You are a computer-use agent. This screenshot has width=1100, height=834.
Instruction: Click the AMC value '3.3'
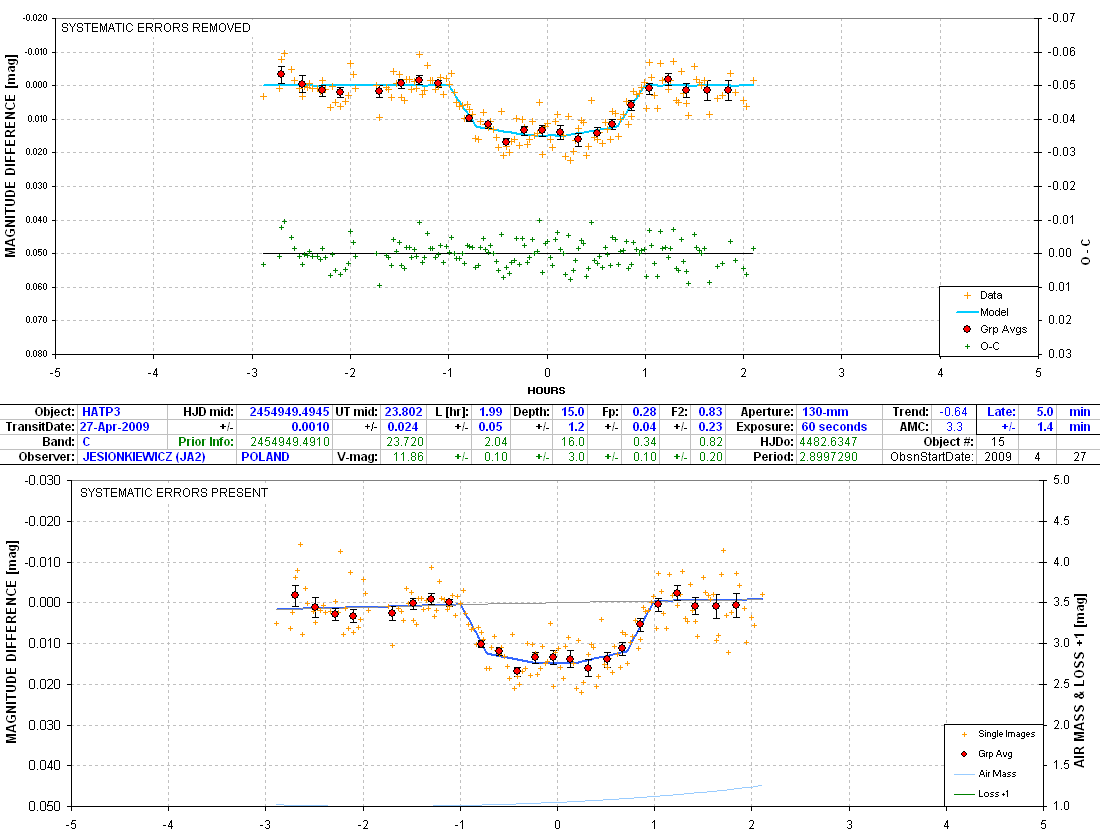click(x=954, y=426)
